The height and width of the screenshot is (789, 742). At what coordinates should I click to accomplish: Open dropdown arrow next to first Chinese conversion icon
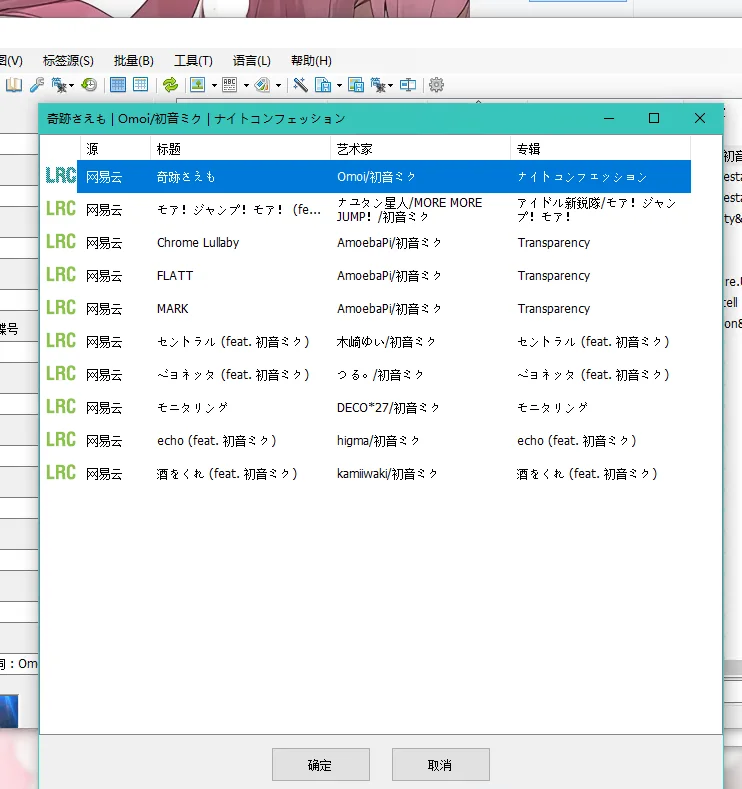tap(71, 86)
